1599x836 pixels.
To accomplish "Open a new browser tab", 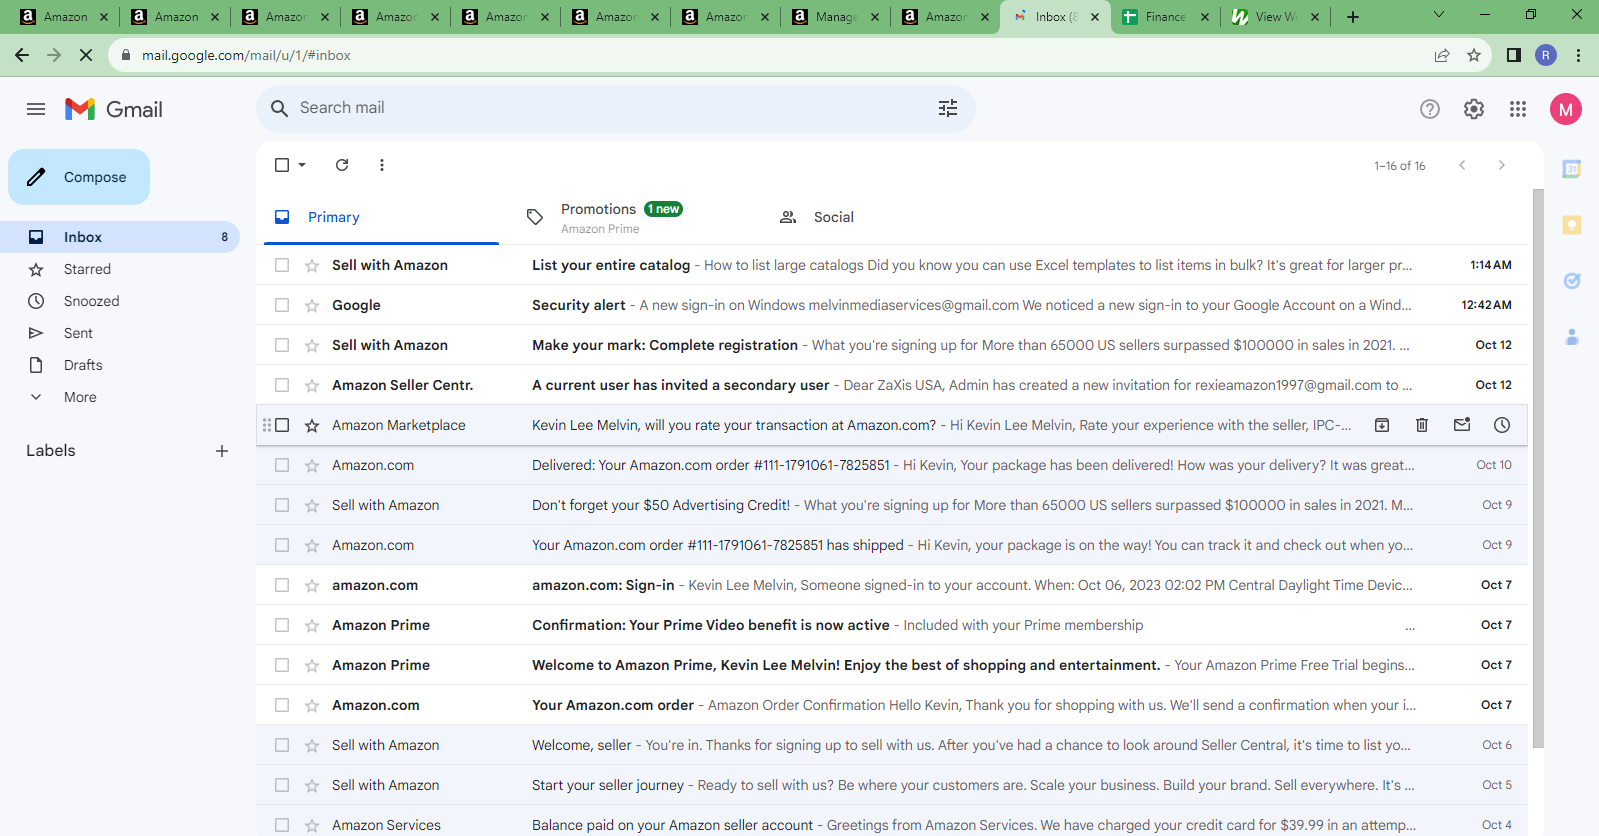I will [1353, 17].
